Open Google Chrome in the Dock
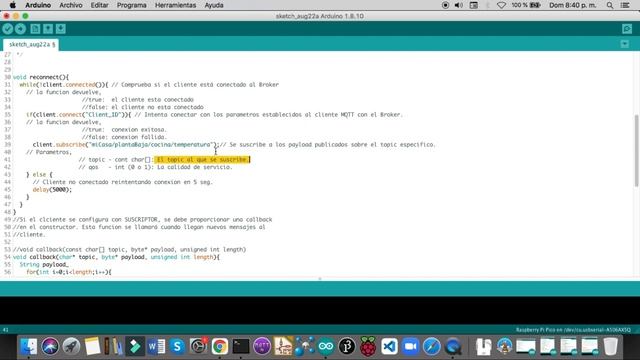This screenshot has width=640, height=360. (x=220, y=347)
